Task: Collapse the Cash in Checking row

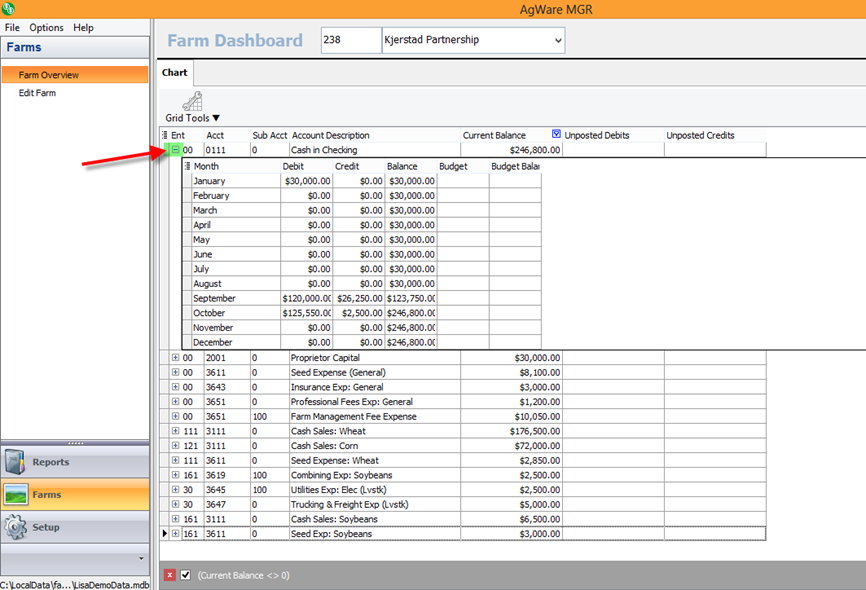Action: (x=175, y=150)
